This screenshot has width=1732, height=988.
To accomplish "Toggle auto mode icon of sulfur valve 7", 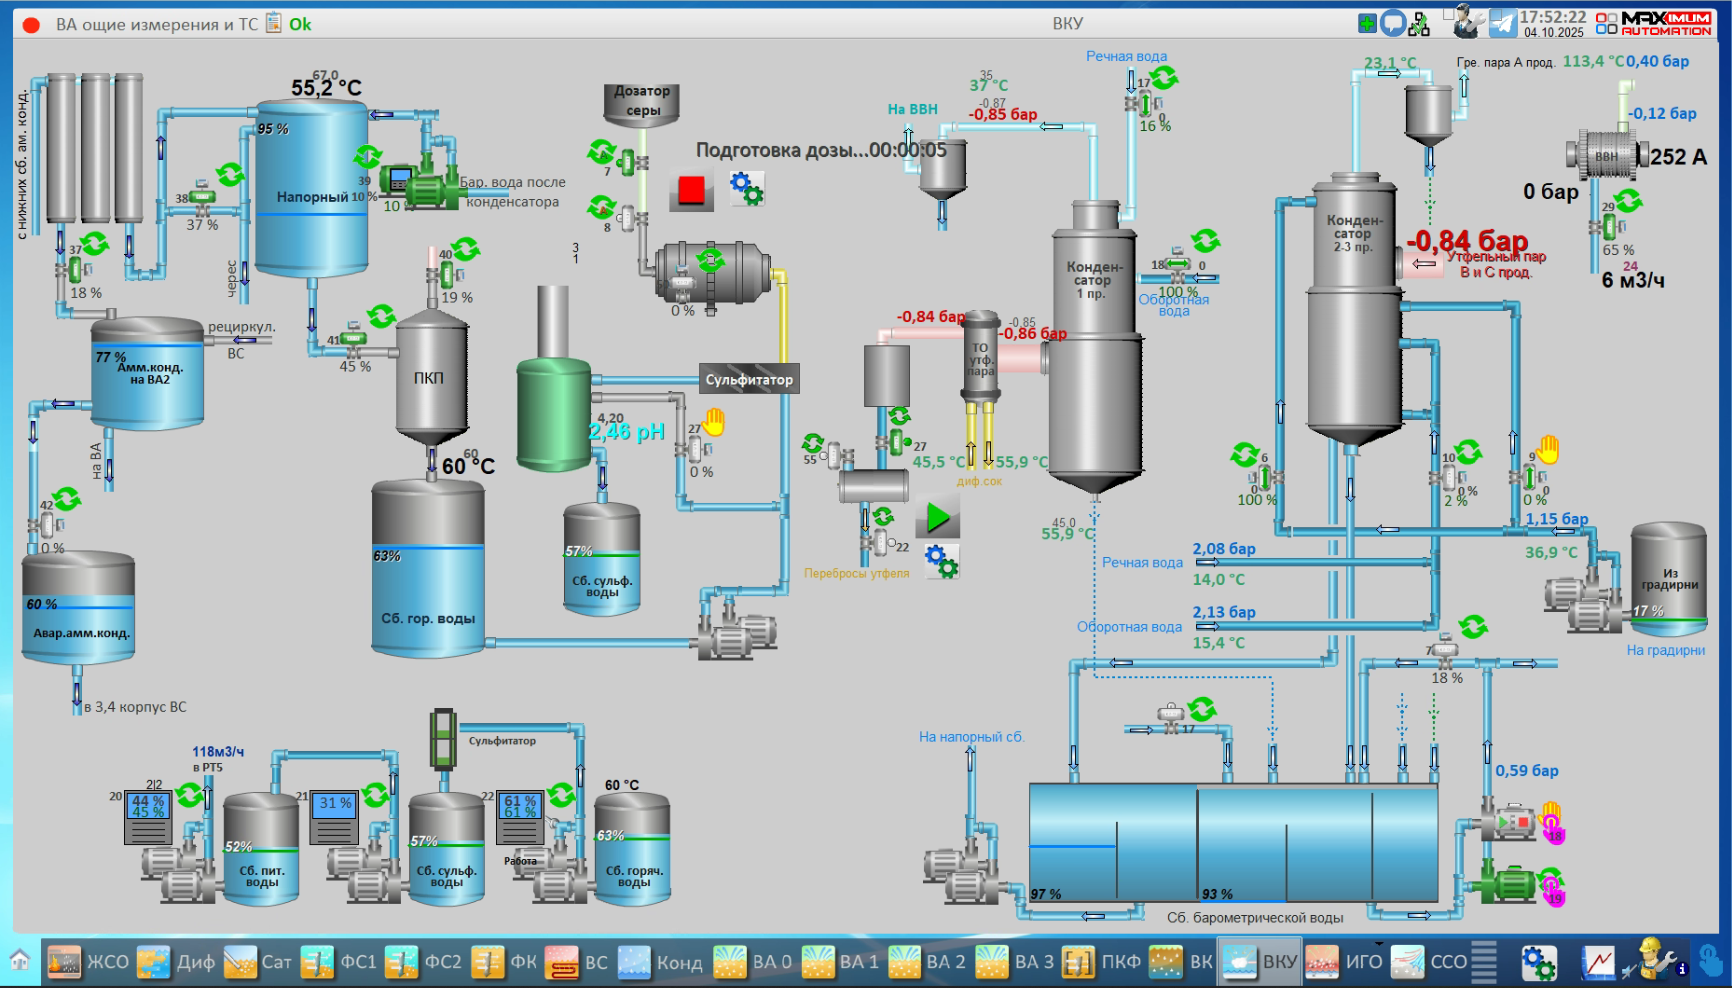I will pyautogui.click(x=602, y=151).
